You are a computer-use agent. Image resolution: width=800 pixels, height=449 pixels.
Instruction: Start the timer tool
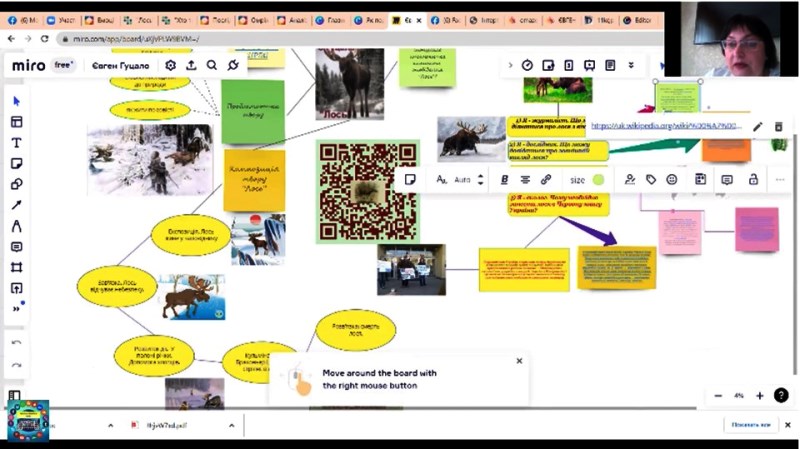pos(527,65)
